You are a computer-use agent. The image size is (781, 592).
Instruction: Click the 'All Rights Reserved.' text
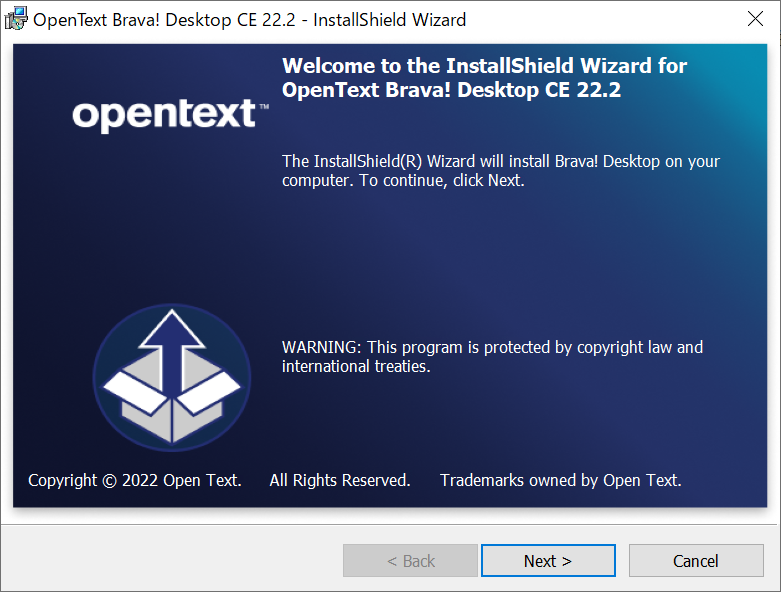340,480
